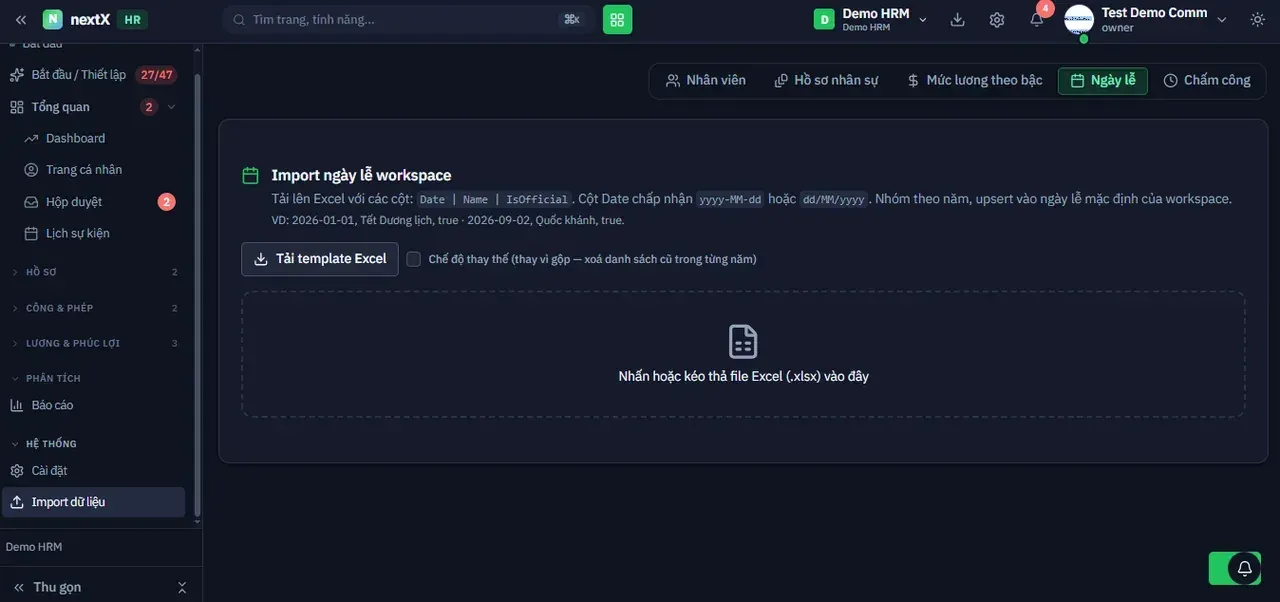Open settings gear icon in header
The width and height of the screenshot is (1280, 602).
(x=997, y=19)
